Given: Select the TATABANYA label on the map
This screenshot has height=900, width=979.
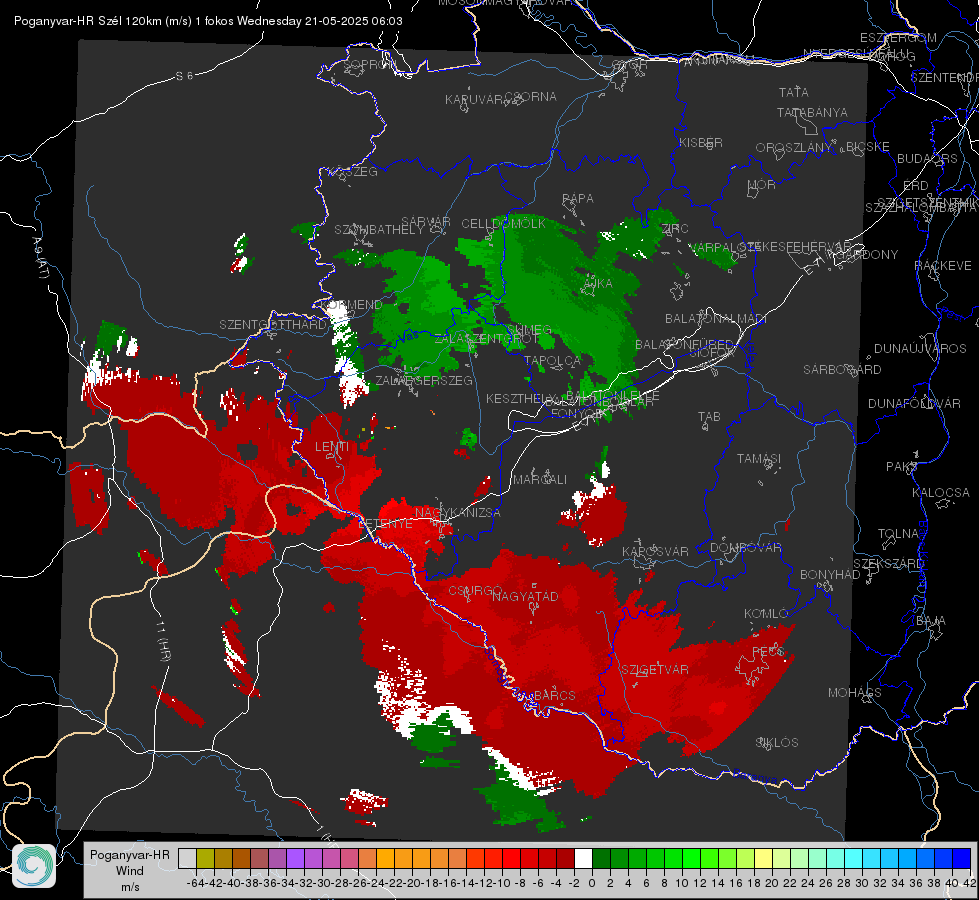Looking at the screenshot, I should pos(812,112).
